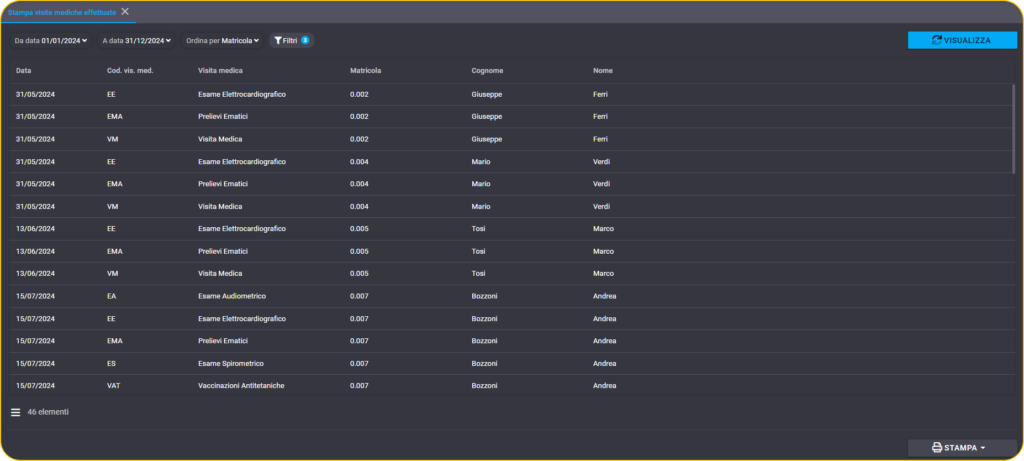Open the A data 31/12/2024 dropdown

(x=136, y=40)
